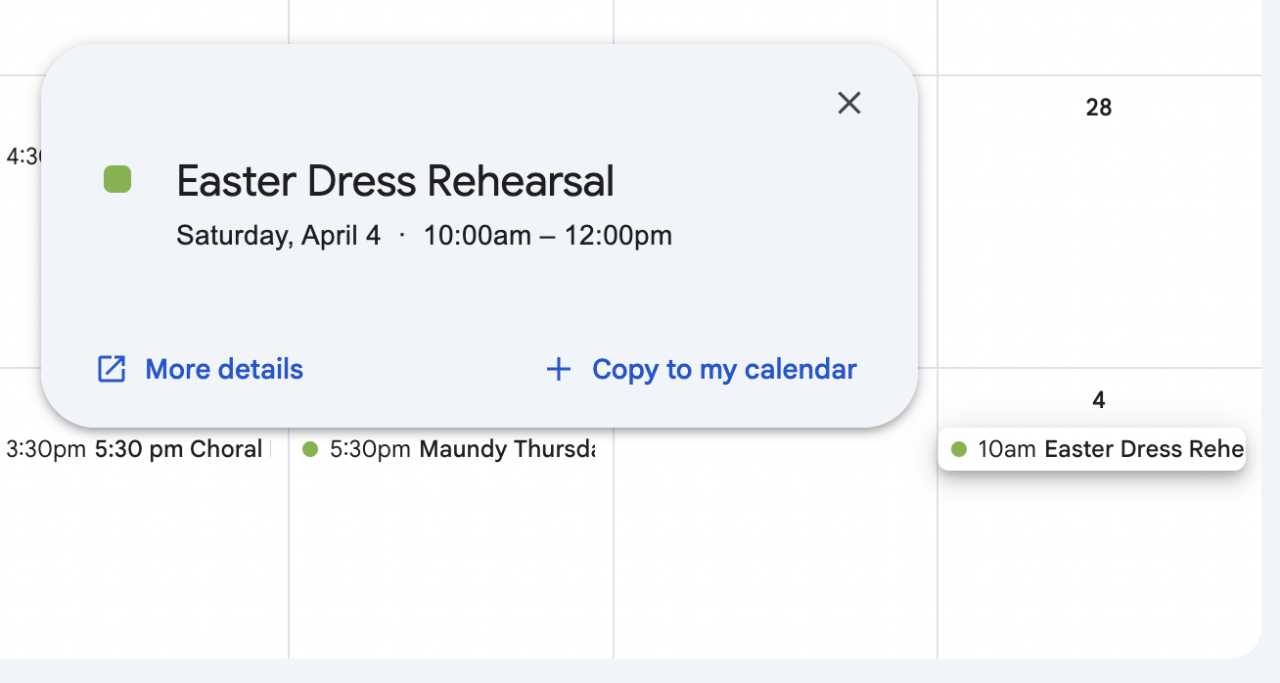This screenshot has height=683, width=1280.
Task: Click the green dot beside Maundy Thursday event
Action: click(310, 450)
